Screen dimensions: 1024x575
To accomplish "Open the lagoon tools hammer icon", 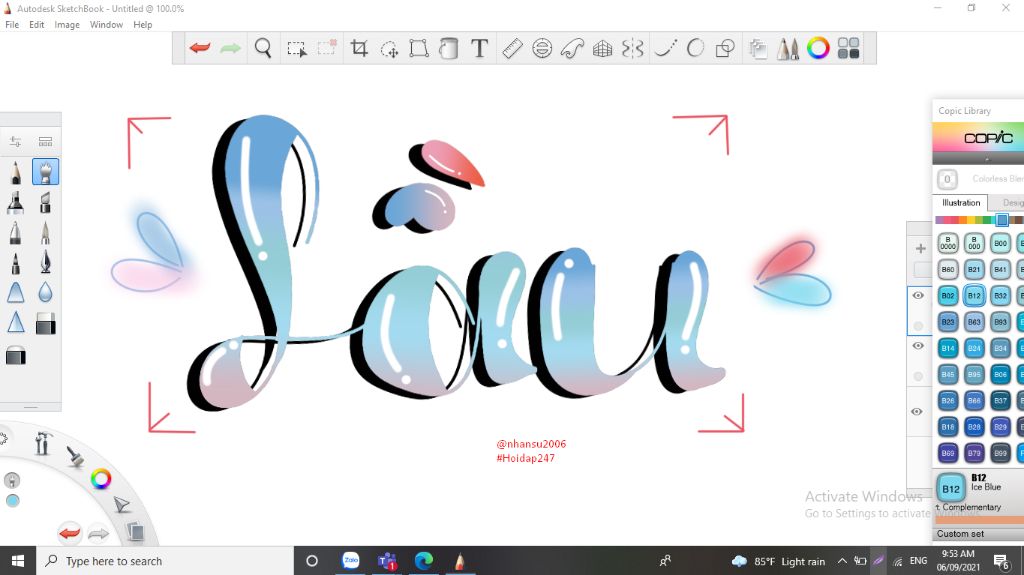I will (x=42, y=443).
